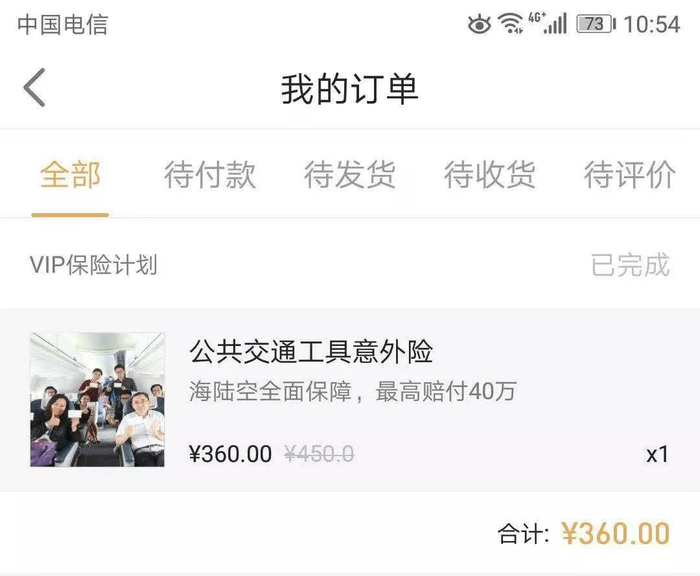
Task: Go to the 待收货 tab
Action: pos(490,175)
